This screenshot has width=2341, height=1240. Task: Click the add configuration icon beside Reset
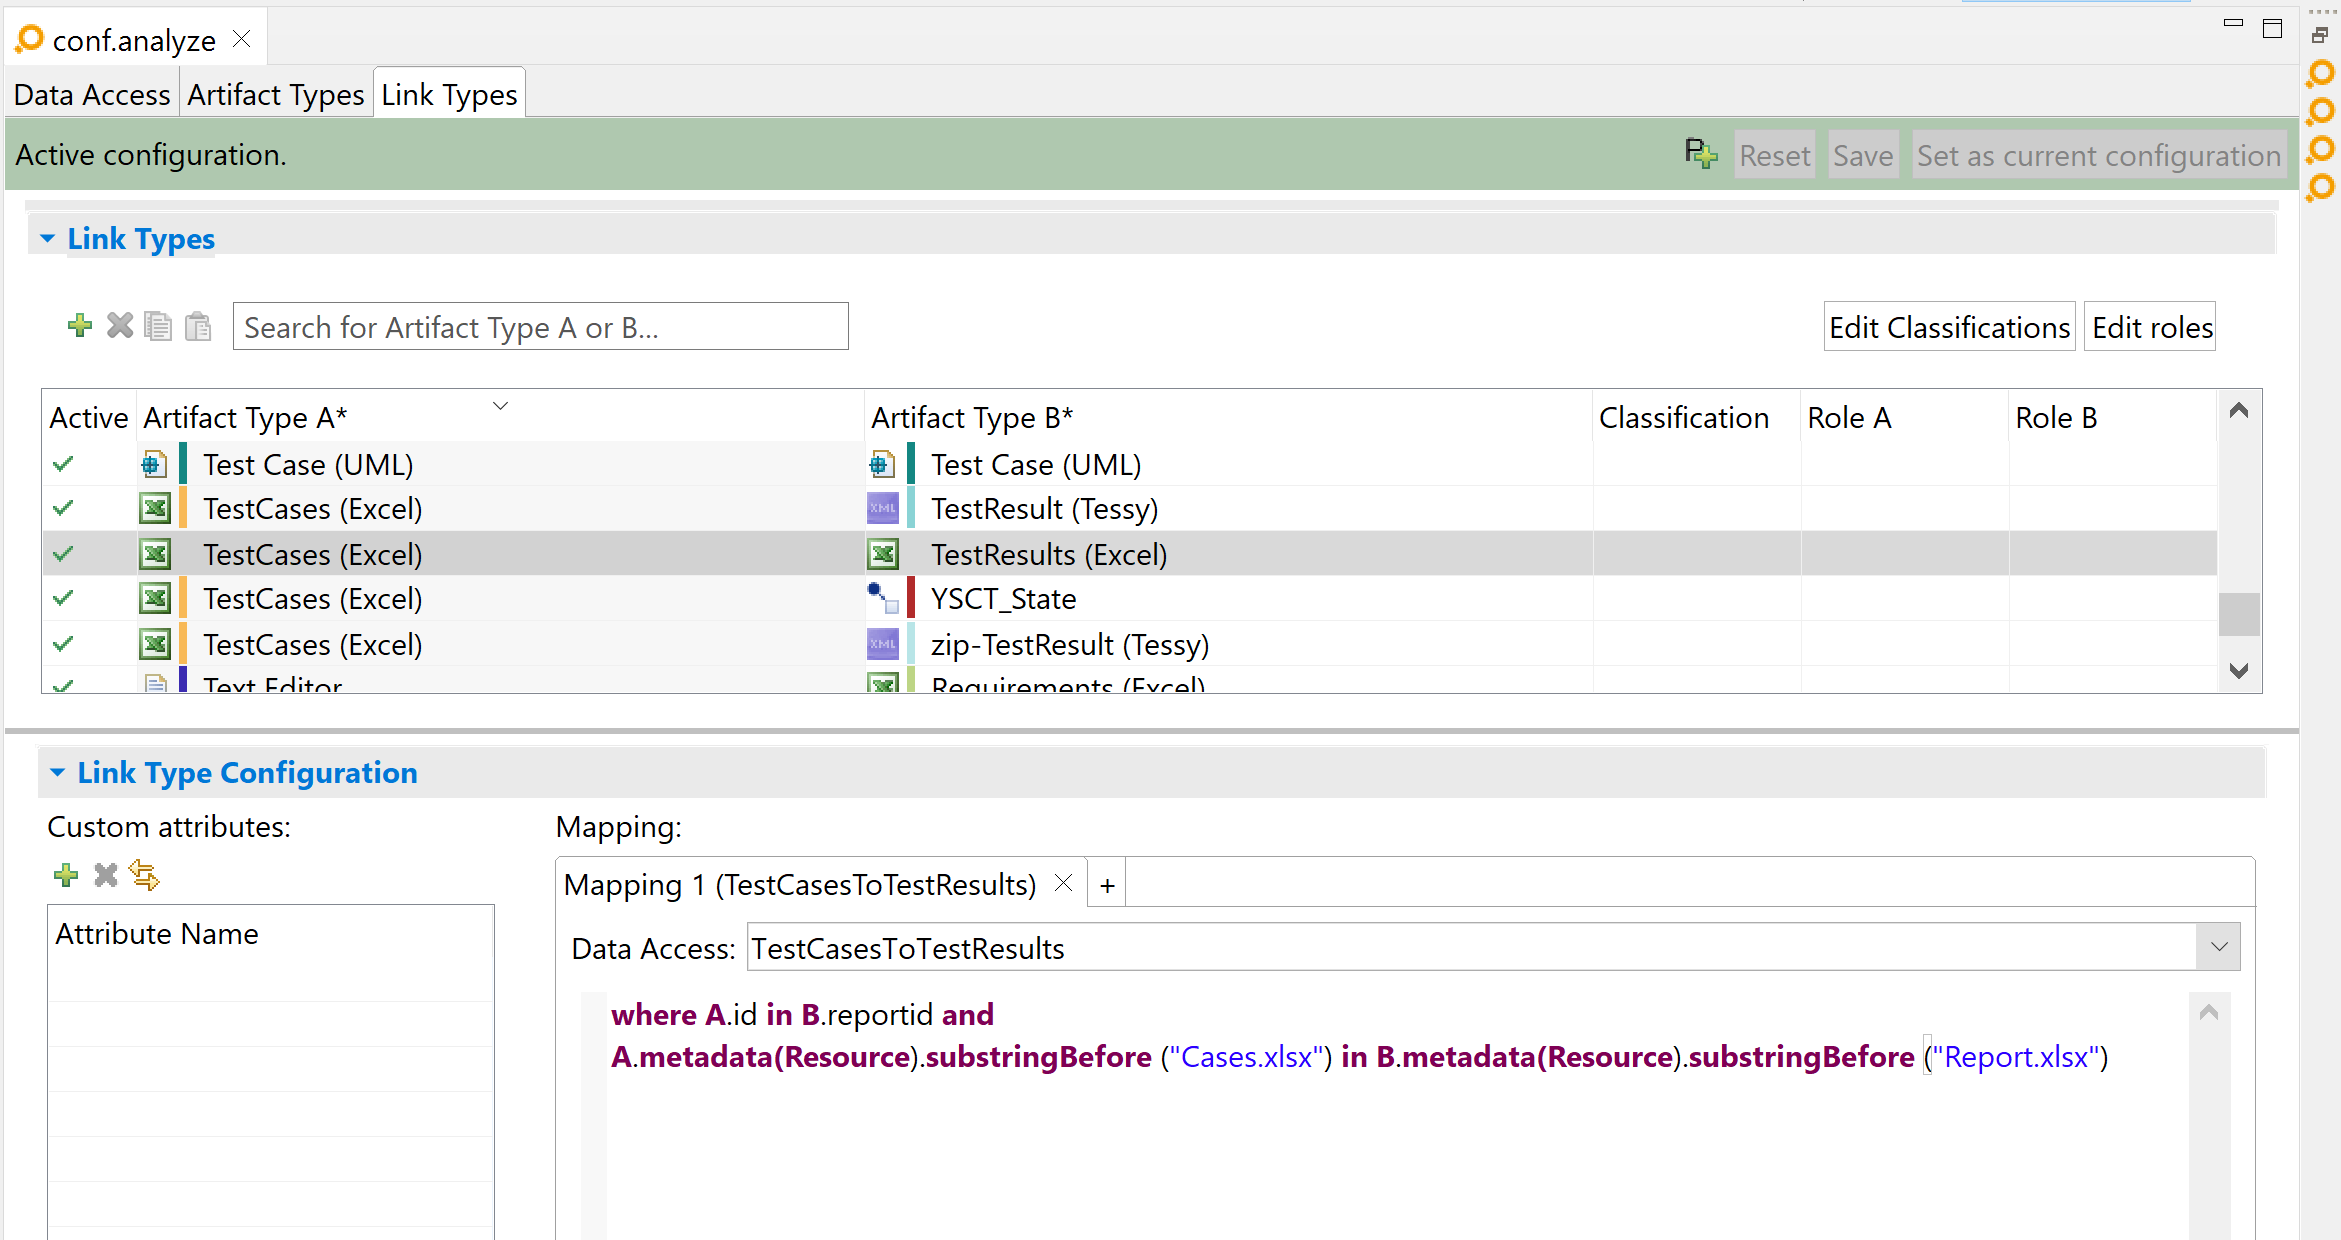1701,154
